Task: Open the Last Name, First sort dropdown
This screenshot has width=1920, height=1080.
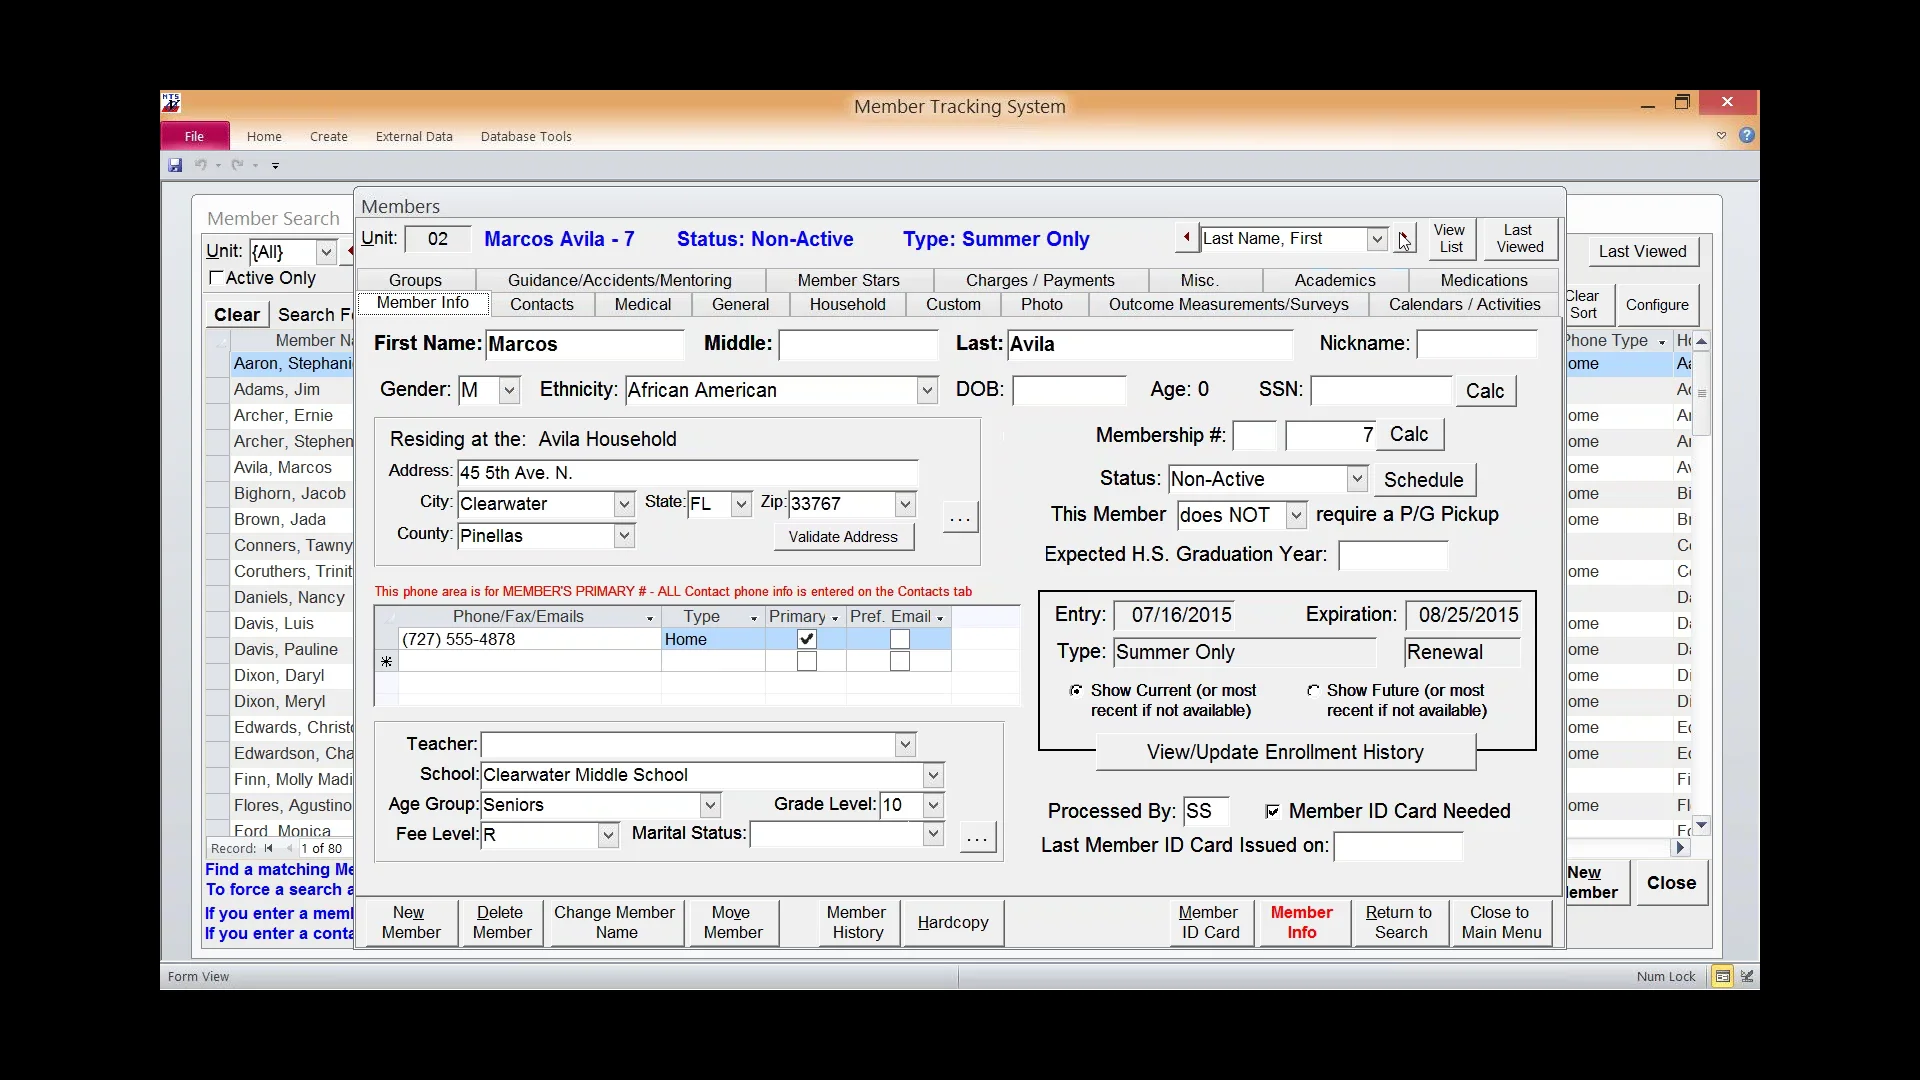Action: tap(1377, 238)
